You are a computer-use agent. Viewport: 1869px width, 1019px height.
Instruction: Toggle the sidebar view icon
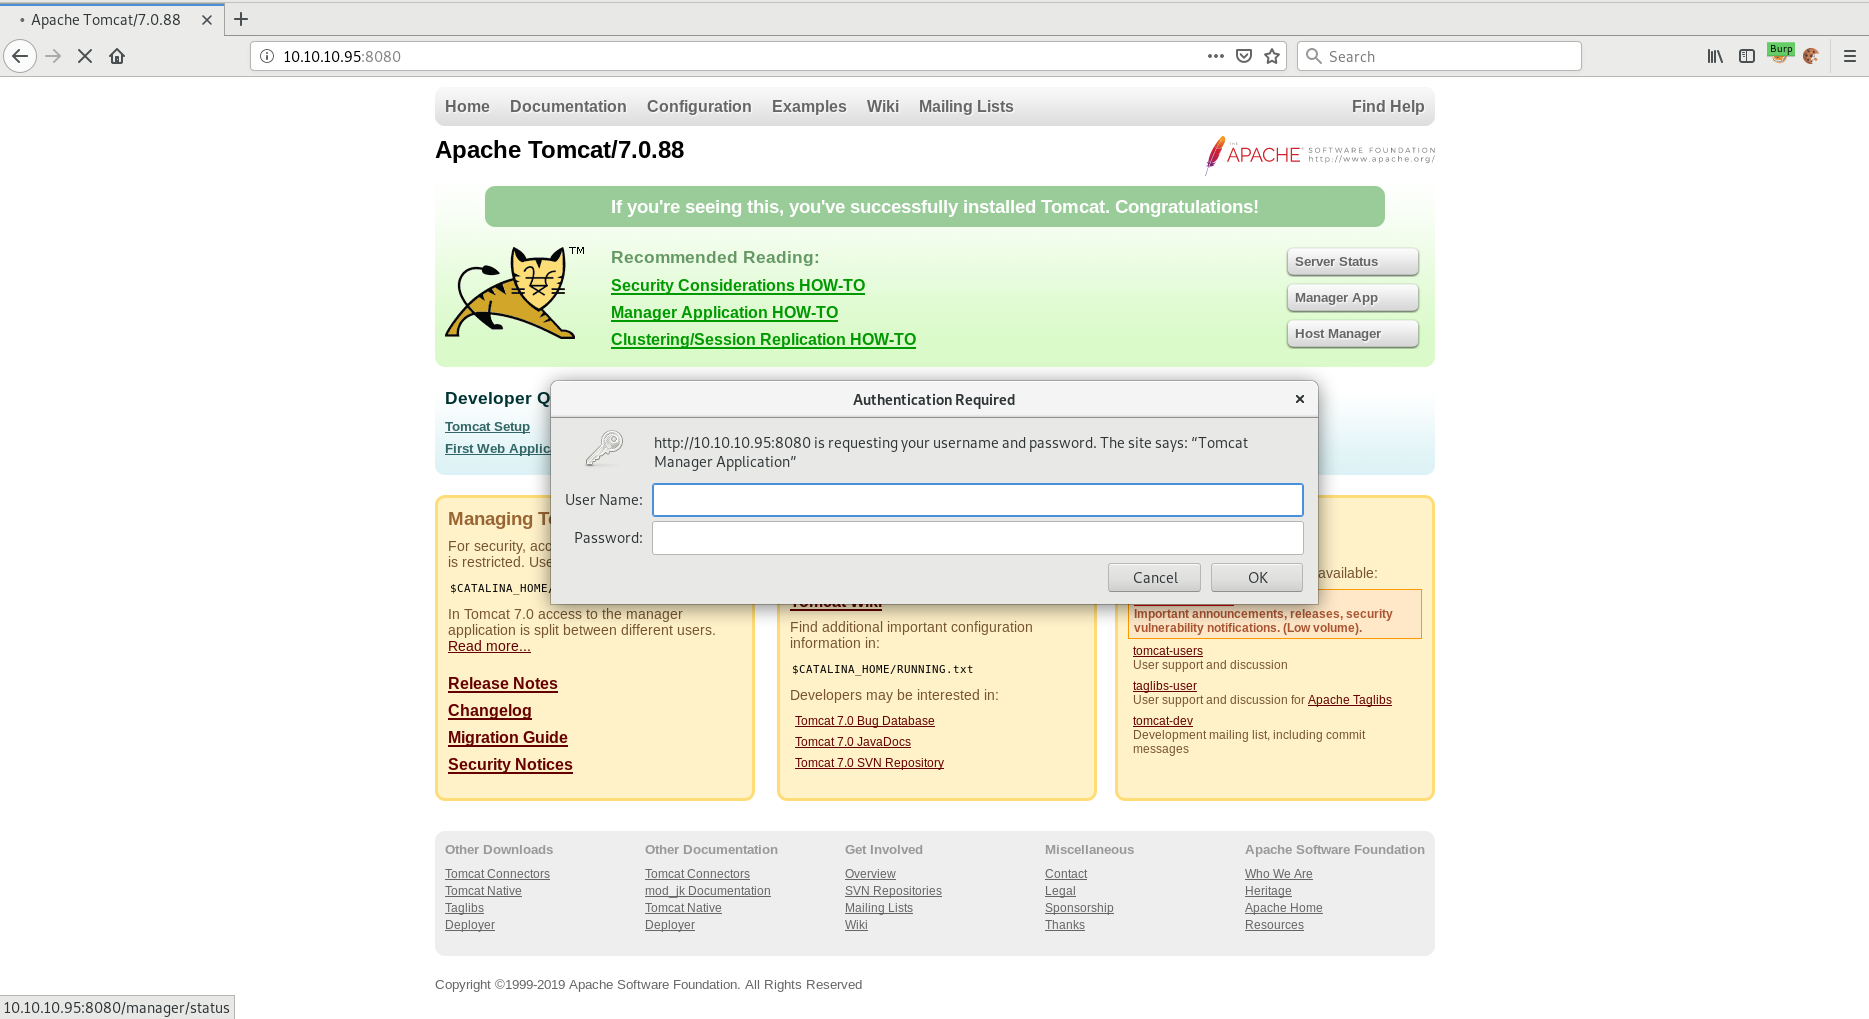point(1747,56)
